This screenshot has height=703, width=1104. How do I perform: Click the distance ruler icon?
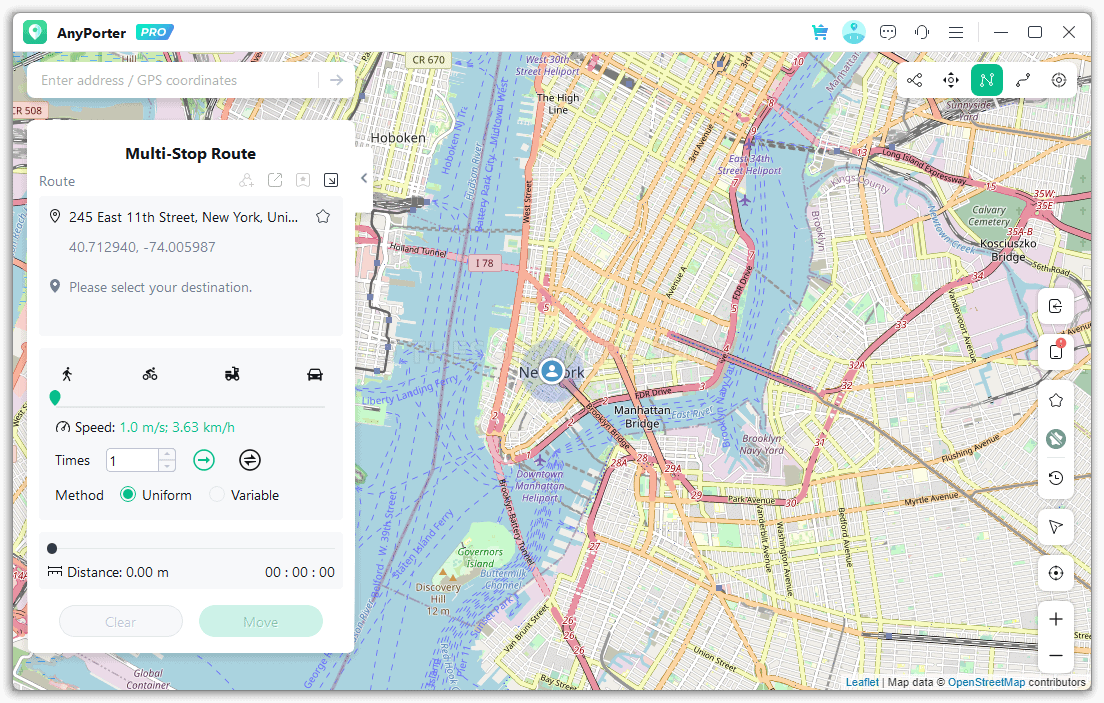pos(55,571)
